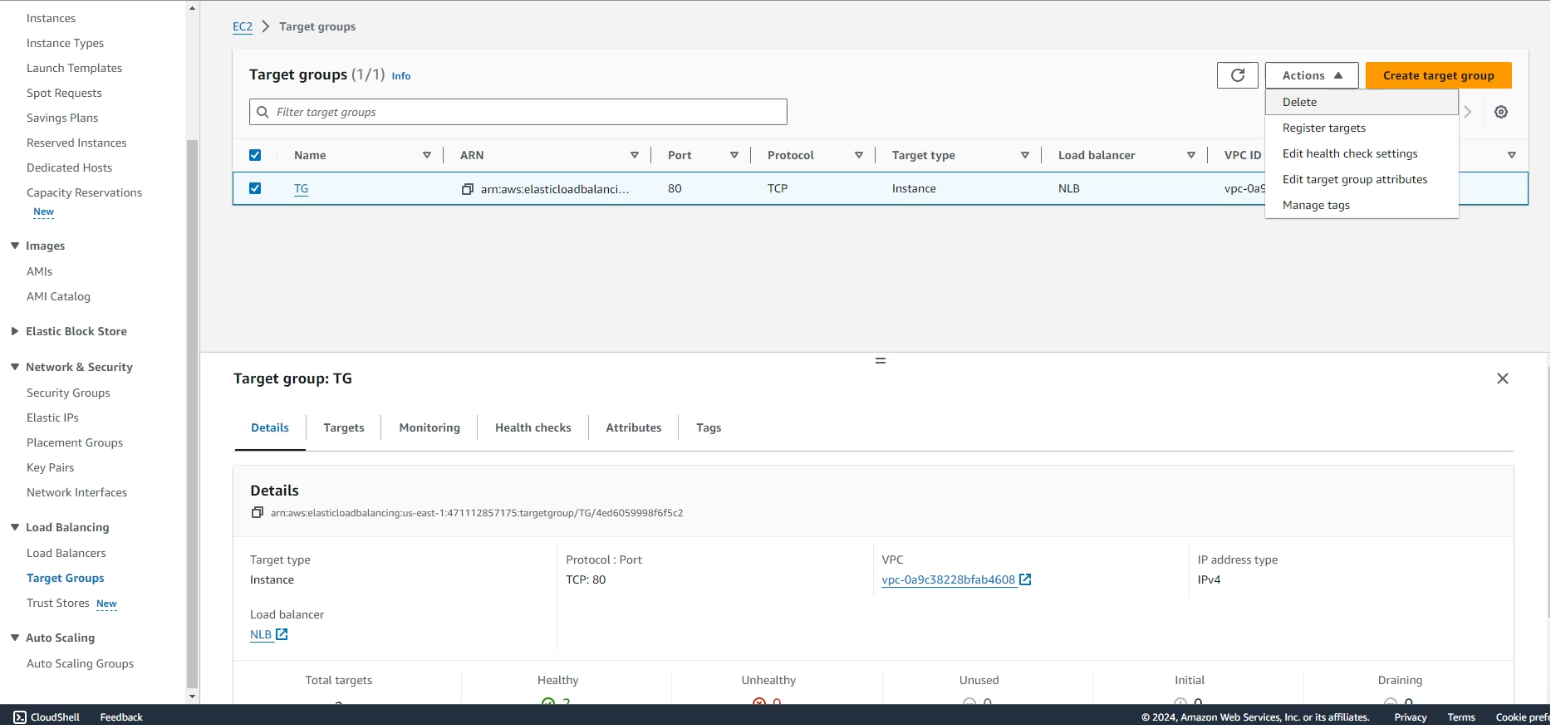The image size is (1550, 725).
Task: Open the Load Balancers sidebar link
Action: (66, 553)
